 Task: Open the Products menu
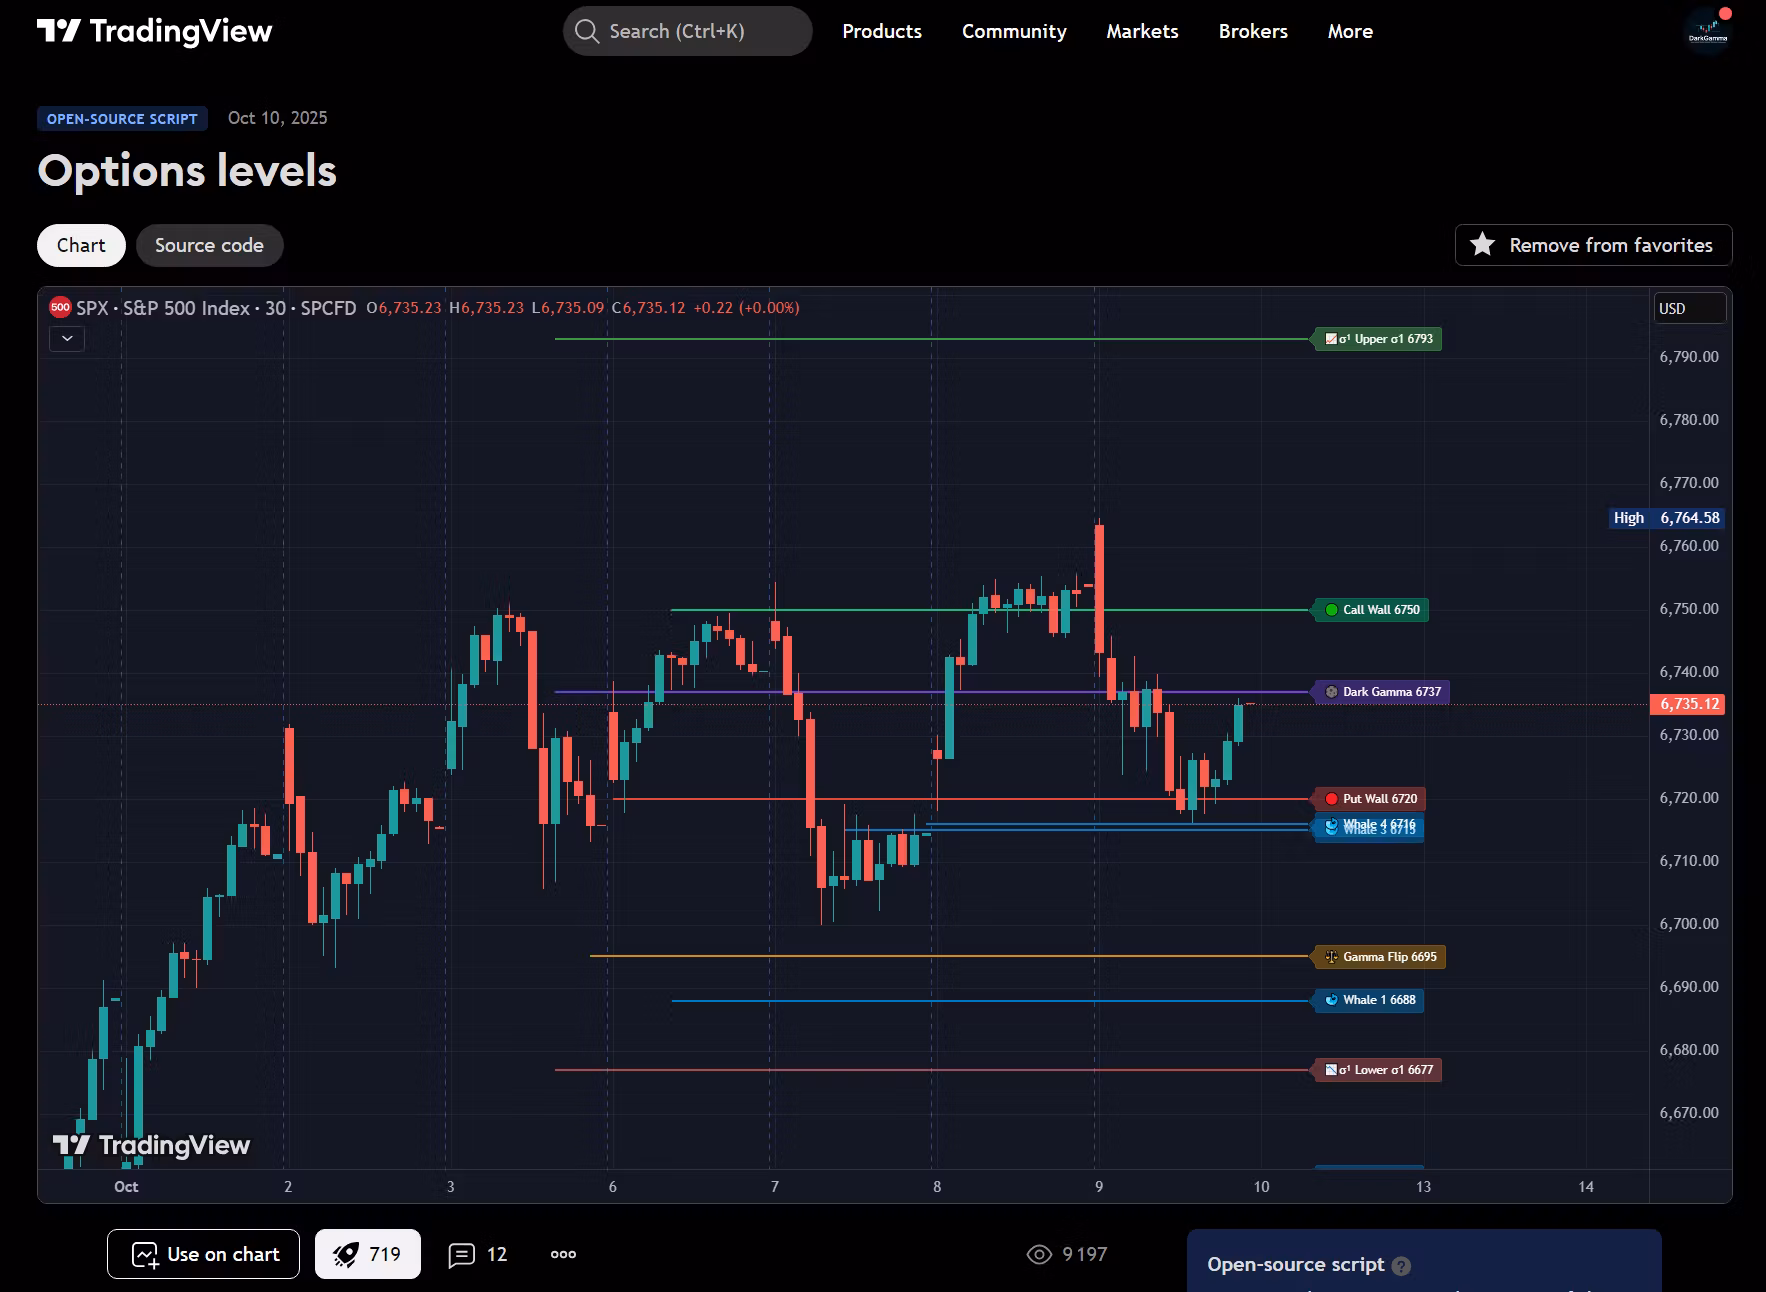pos(881,31)
